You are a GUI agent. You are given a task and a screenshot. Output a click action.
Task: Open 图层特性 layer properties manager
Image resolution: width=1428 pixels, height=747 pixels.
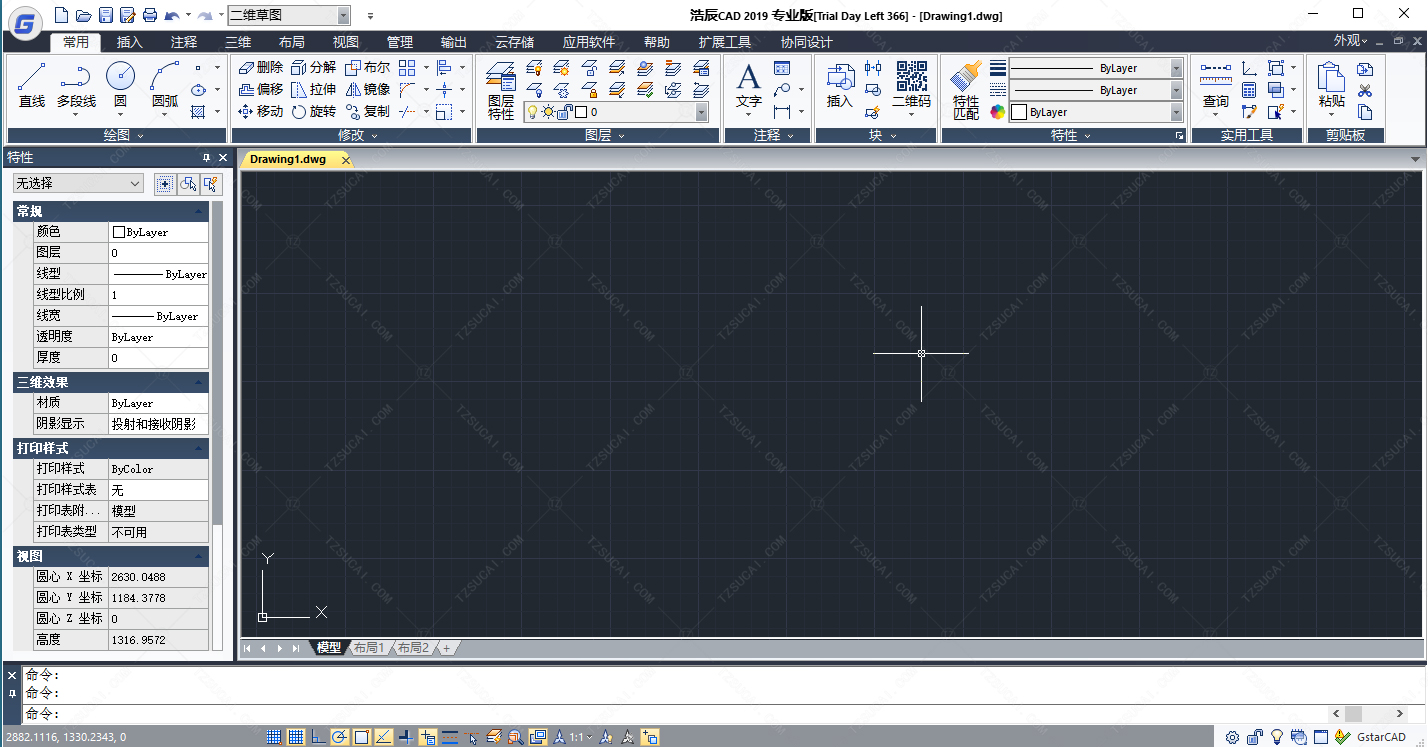click(501, 90)
